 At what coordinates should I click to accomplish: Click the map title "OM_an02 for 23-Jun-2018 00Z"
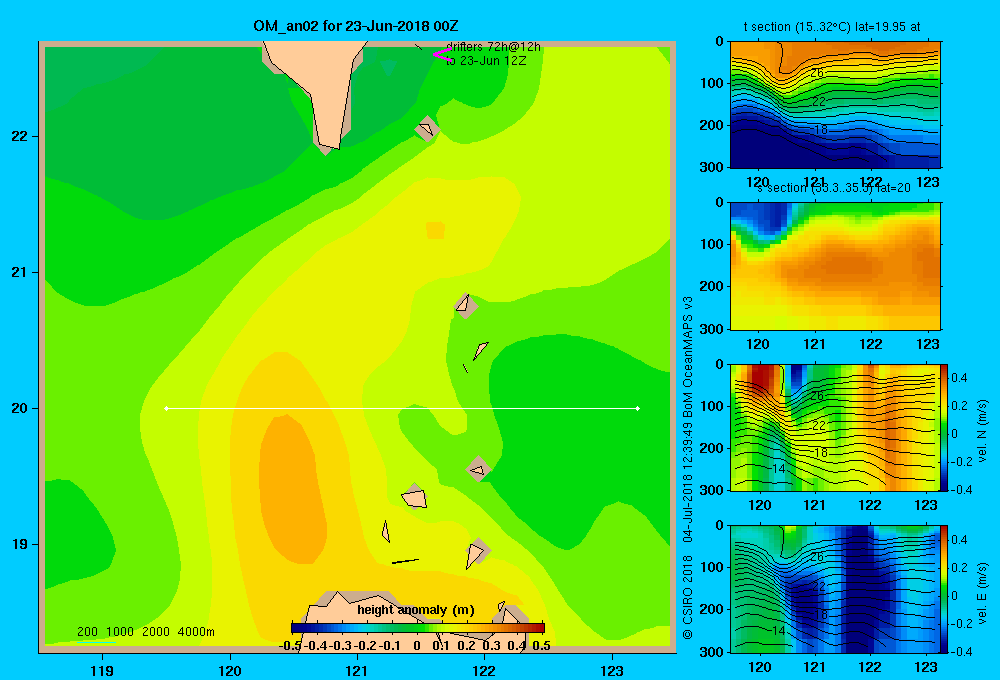coord(356,26)
